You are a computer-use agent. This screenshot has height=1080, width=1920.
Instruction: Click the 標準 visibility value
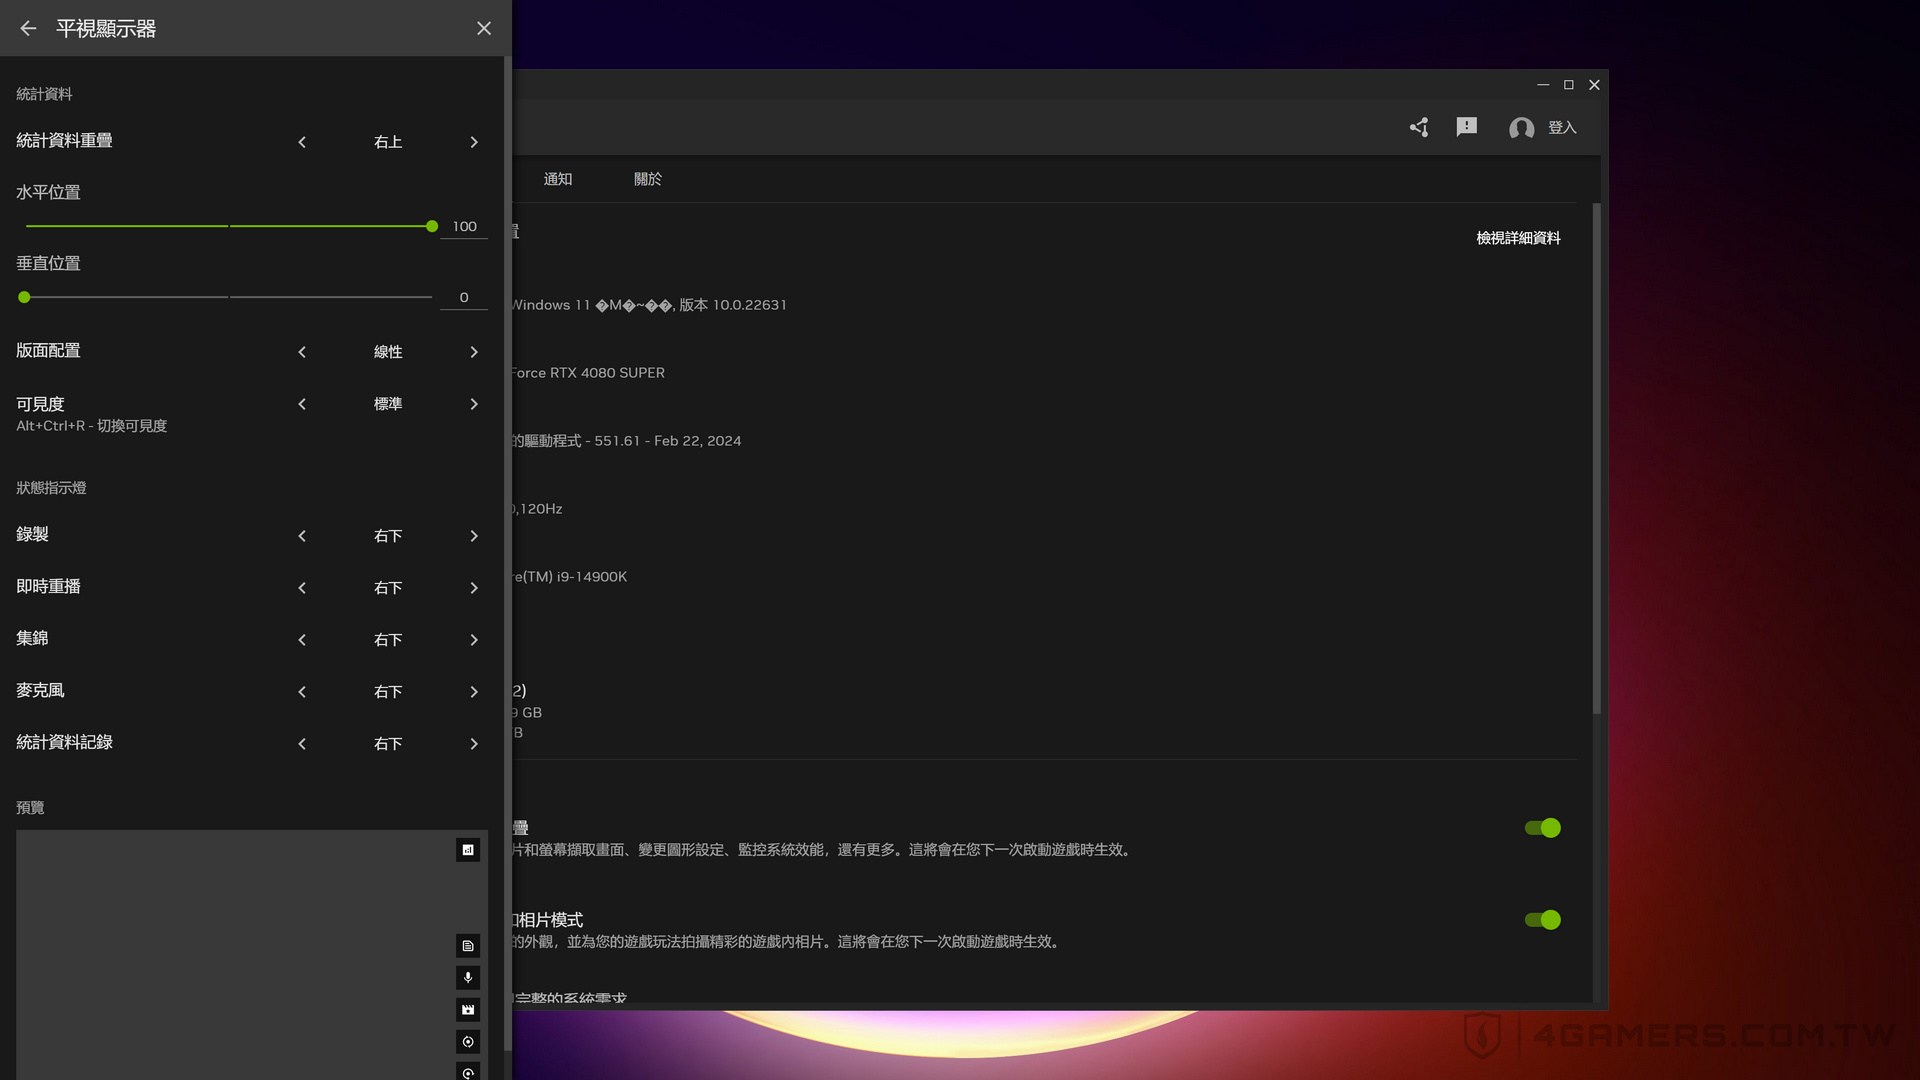[x=388, y=404]
